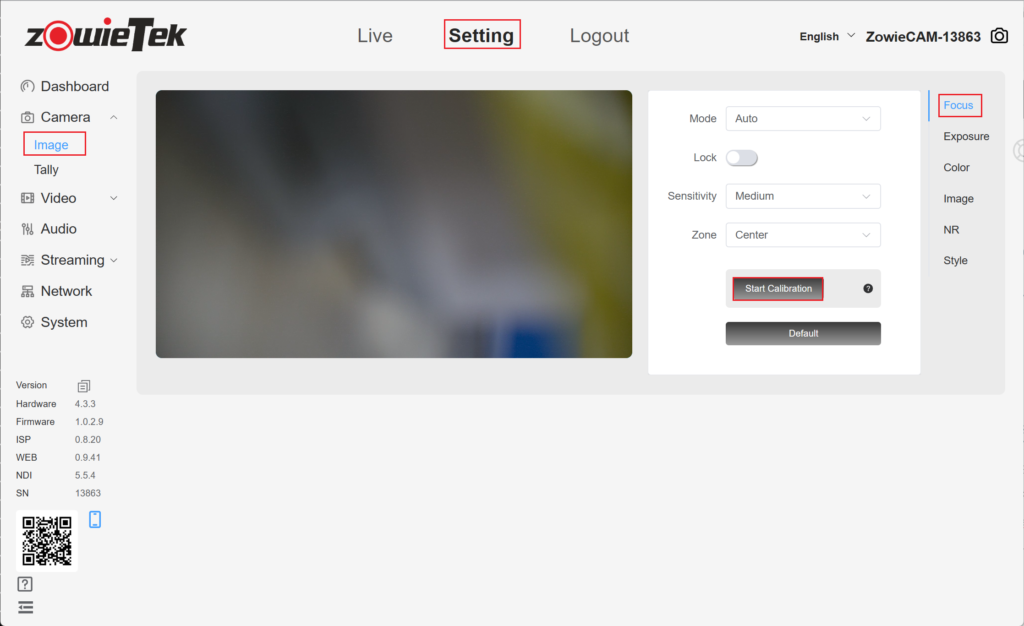
Task: Switch to the Live tab
Action: (375, 36)
